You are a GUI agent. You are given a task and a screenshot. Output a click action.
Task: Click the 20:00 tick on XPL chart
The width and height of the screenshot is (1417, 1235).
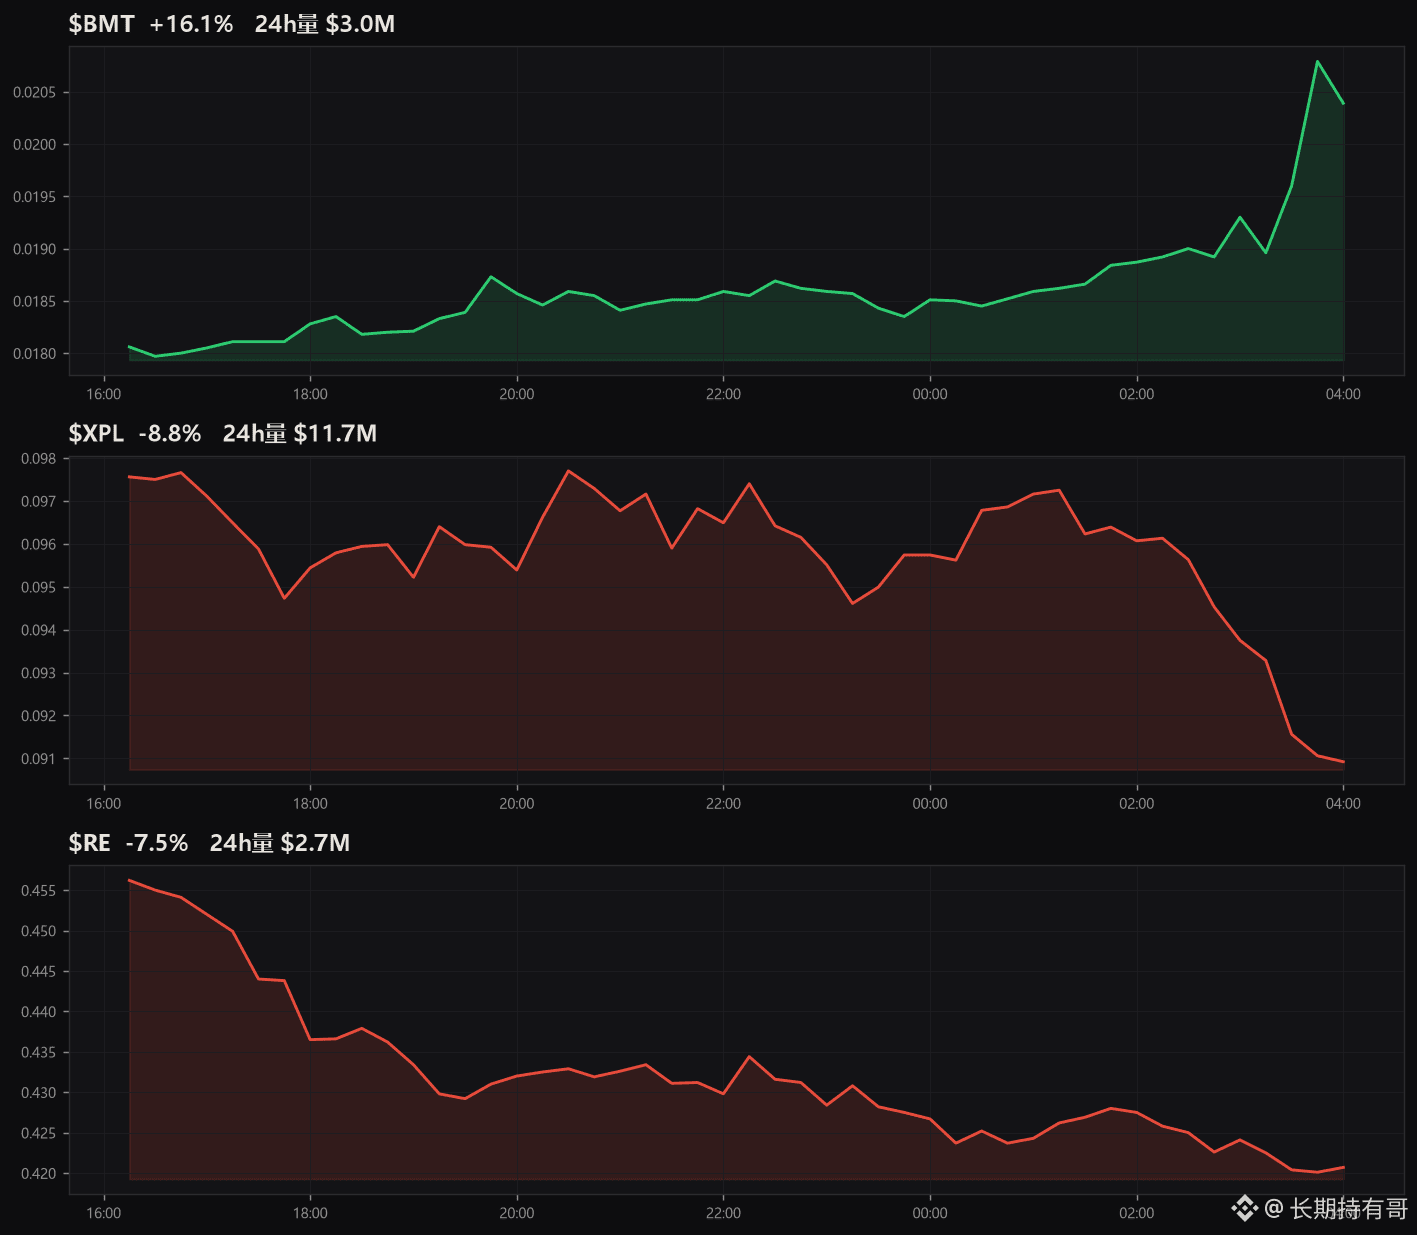[517, 804]
